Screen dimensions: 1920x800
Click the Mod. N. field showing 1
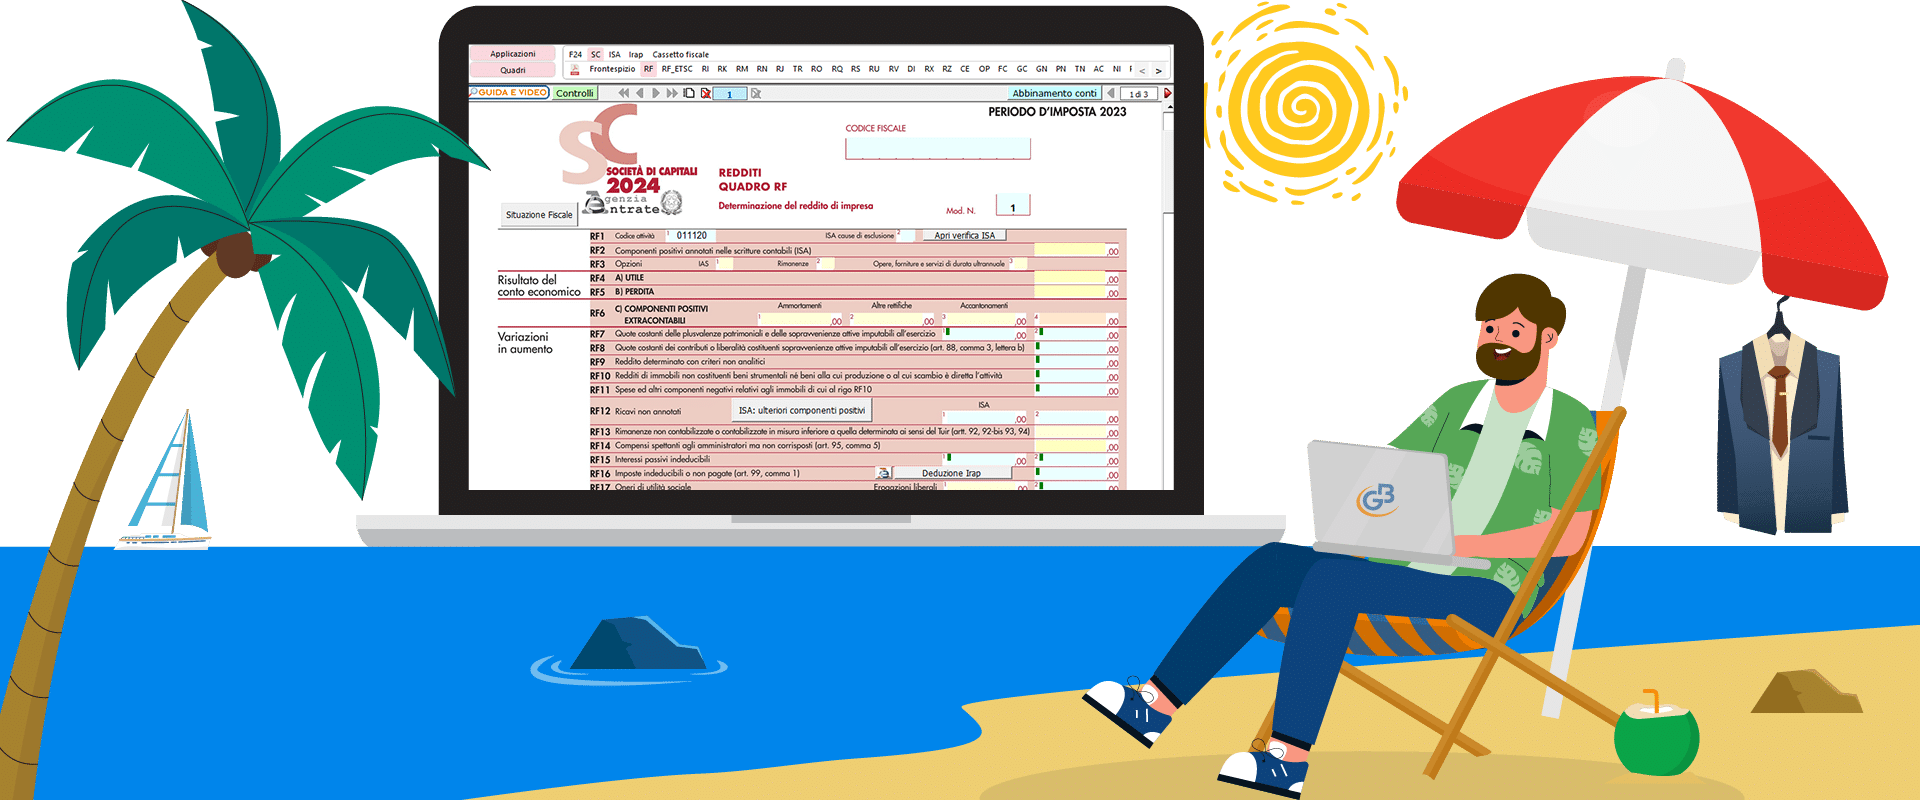click(1013, 205)
